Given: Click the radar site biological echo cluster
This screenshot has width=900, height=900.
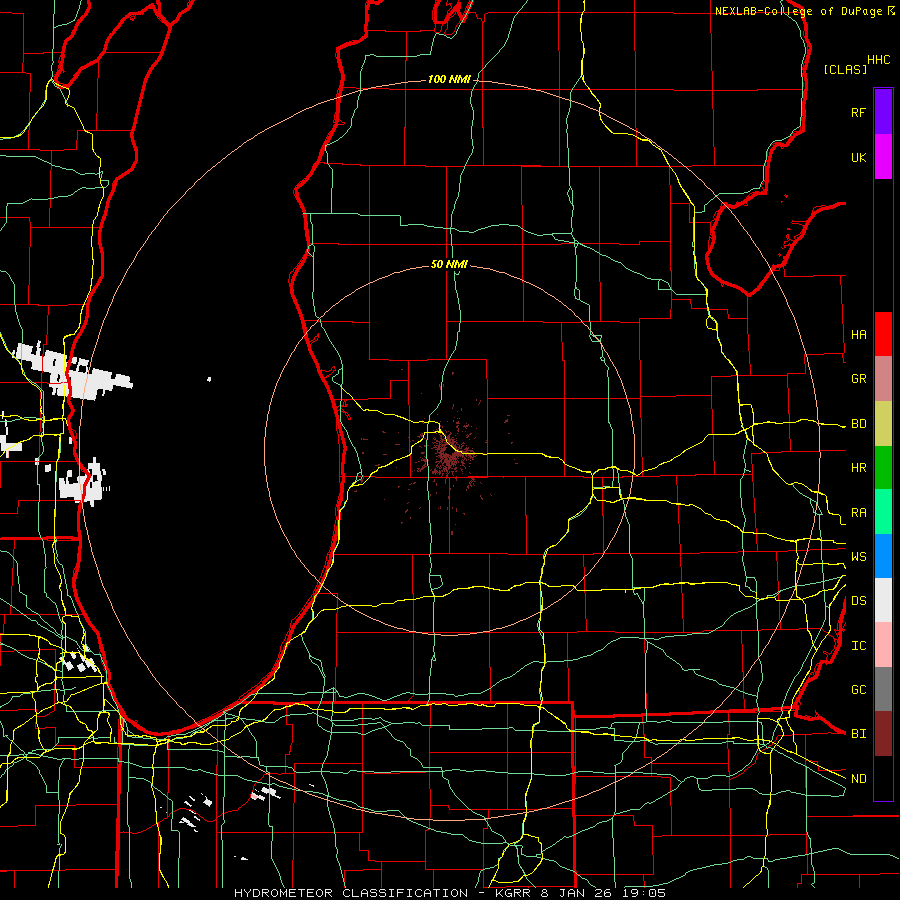Looking at the screenshot, I should [449, 453].
